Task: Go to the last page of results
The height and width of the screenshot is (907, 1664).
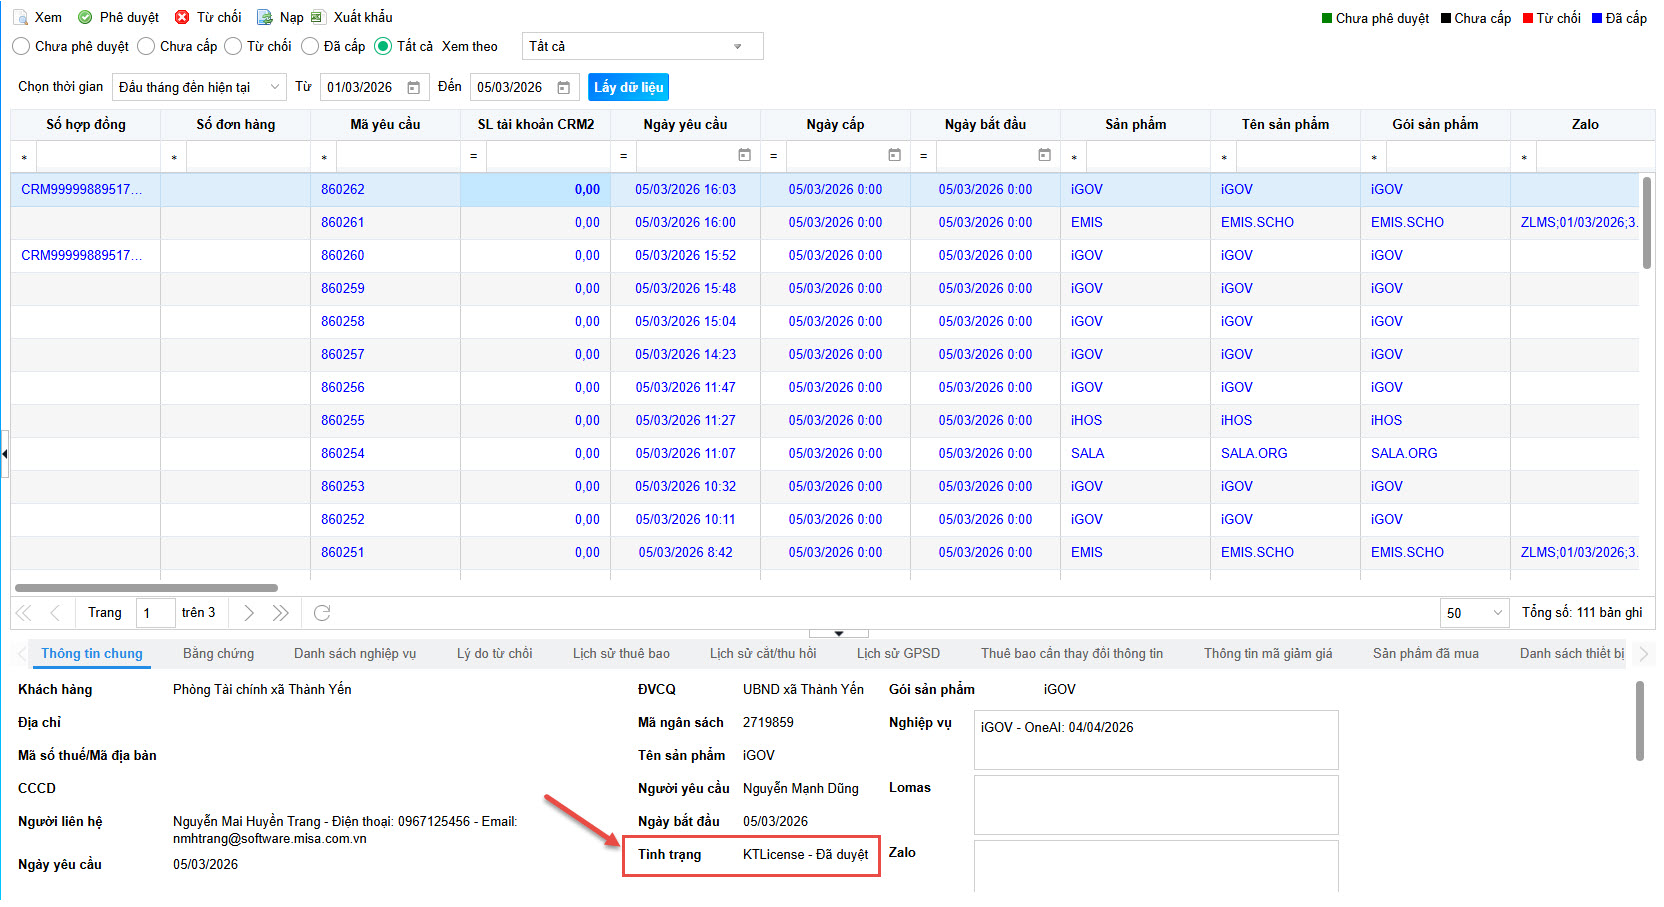Action: [x=281, y=613]
